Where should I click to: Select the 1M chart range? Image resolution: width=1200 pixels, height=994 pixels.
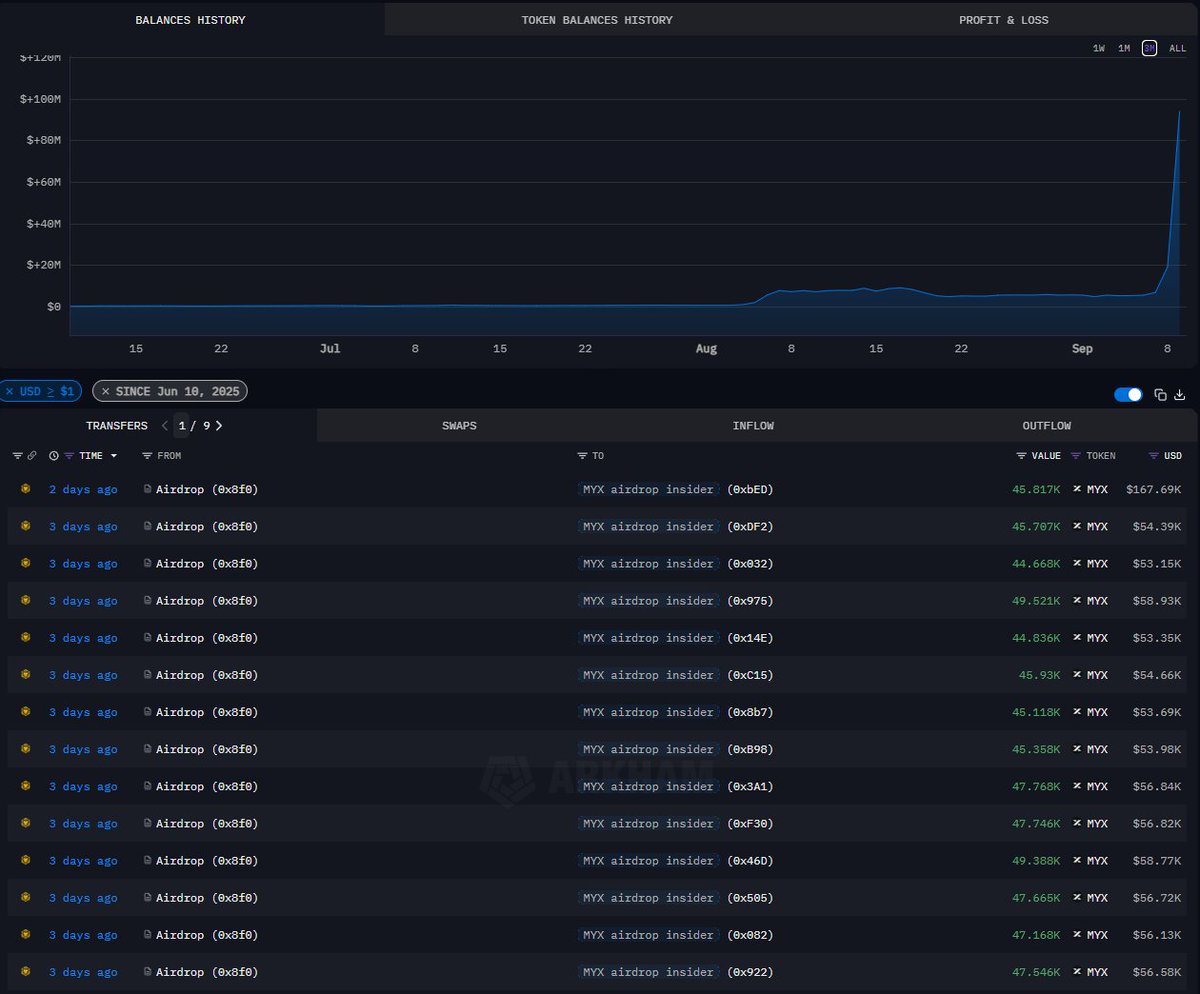(1124, 48)
